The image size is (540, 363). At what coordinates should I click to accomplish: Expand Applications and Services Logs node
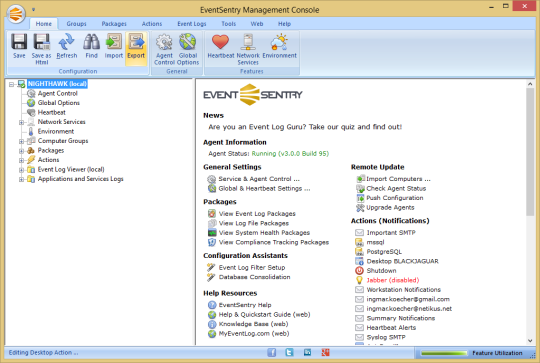tap(21, 179)
